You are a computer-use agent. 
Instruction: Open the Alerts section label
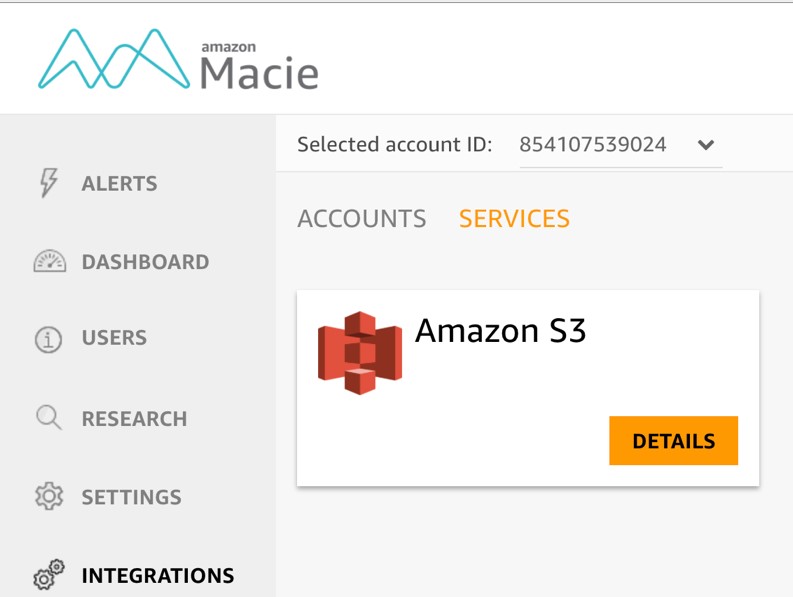click(x=119, y=183)
